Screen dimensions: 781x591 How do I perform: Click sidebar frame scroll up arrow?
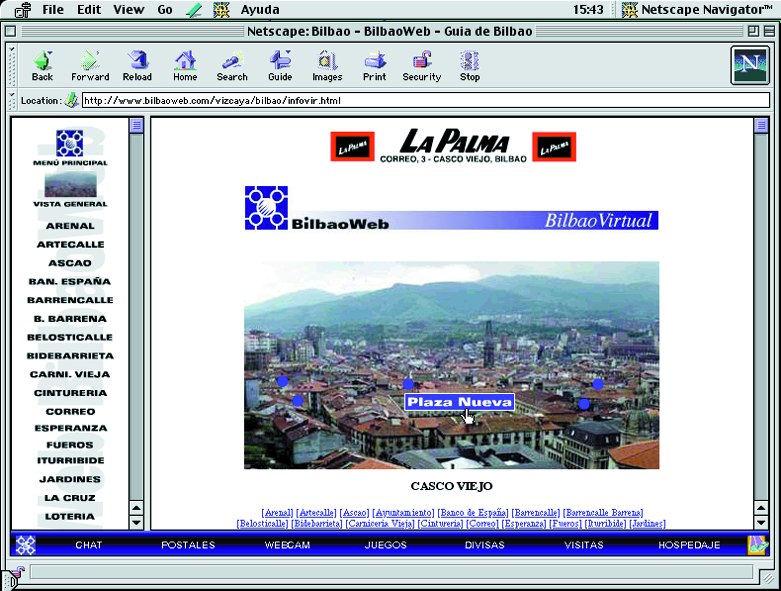(136, 508)
